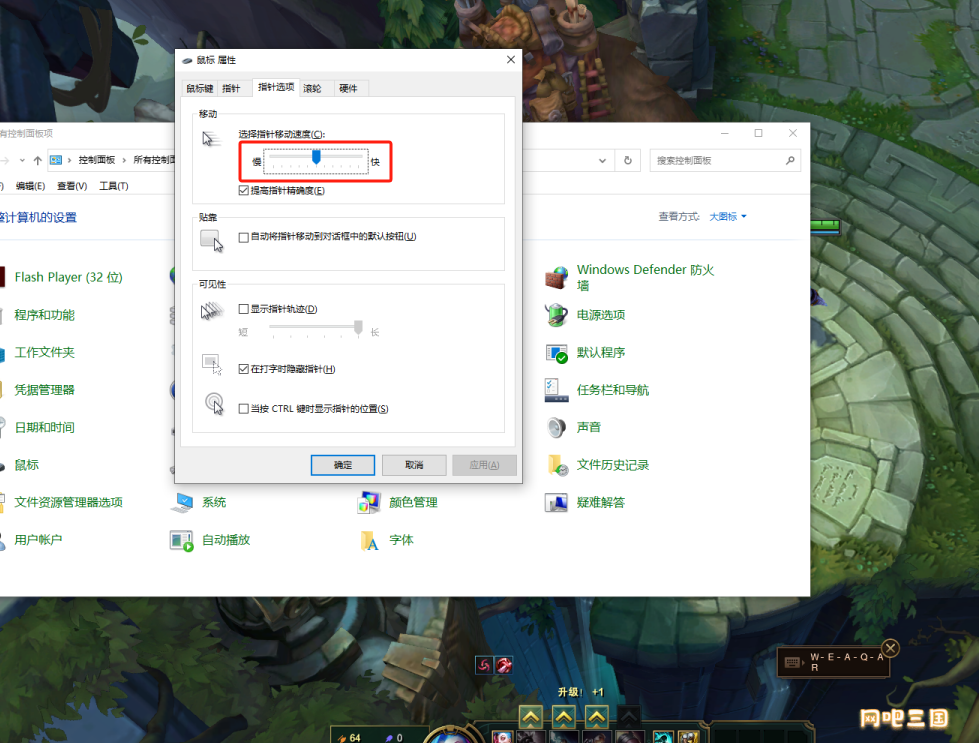The image size is (979, 743).
Task: Enable 显示指针轨迹 checkbox
Action: (x=244, y=309)
